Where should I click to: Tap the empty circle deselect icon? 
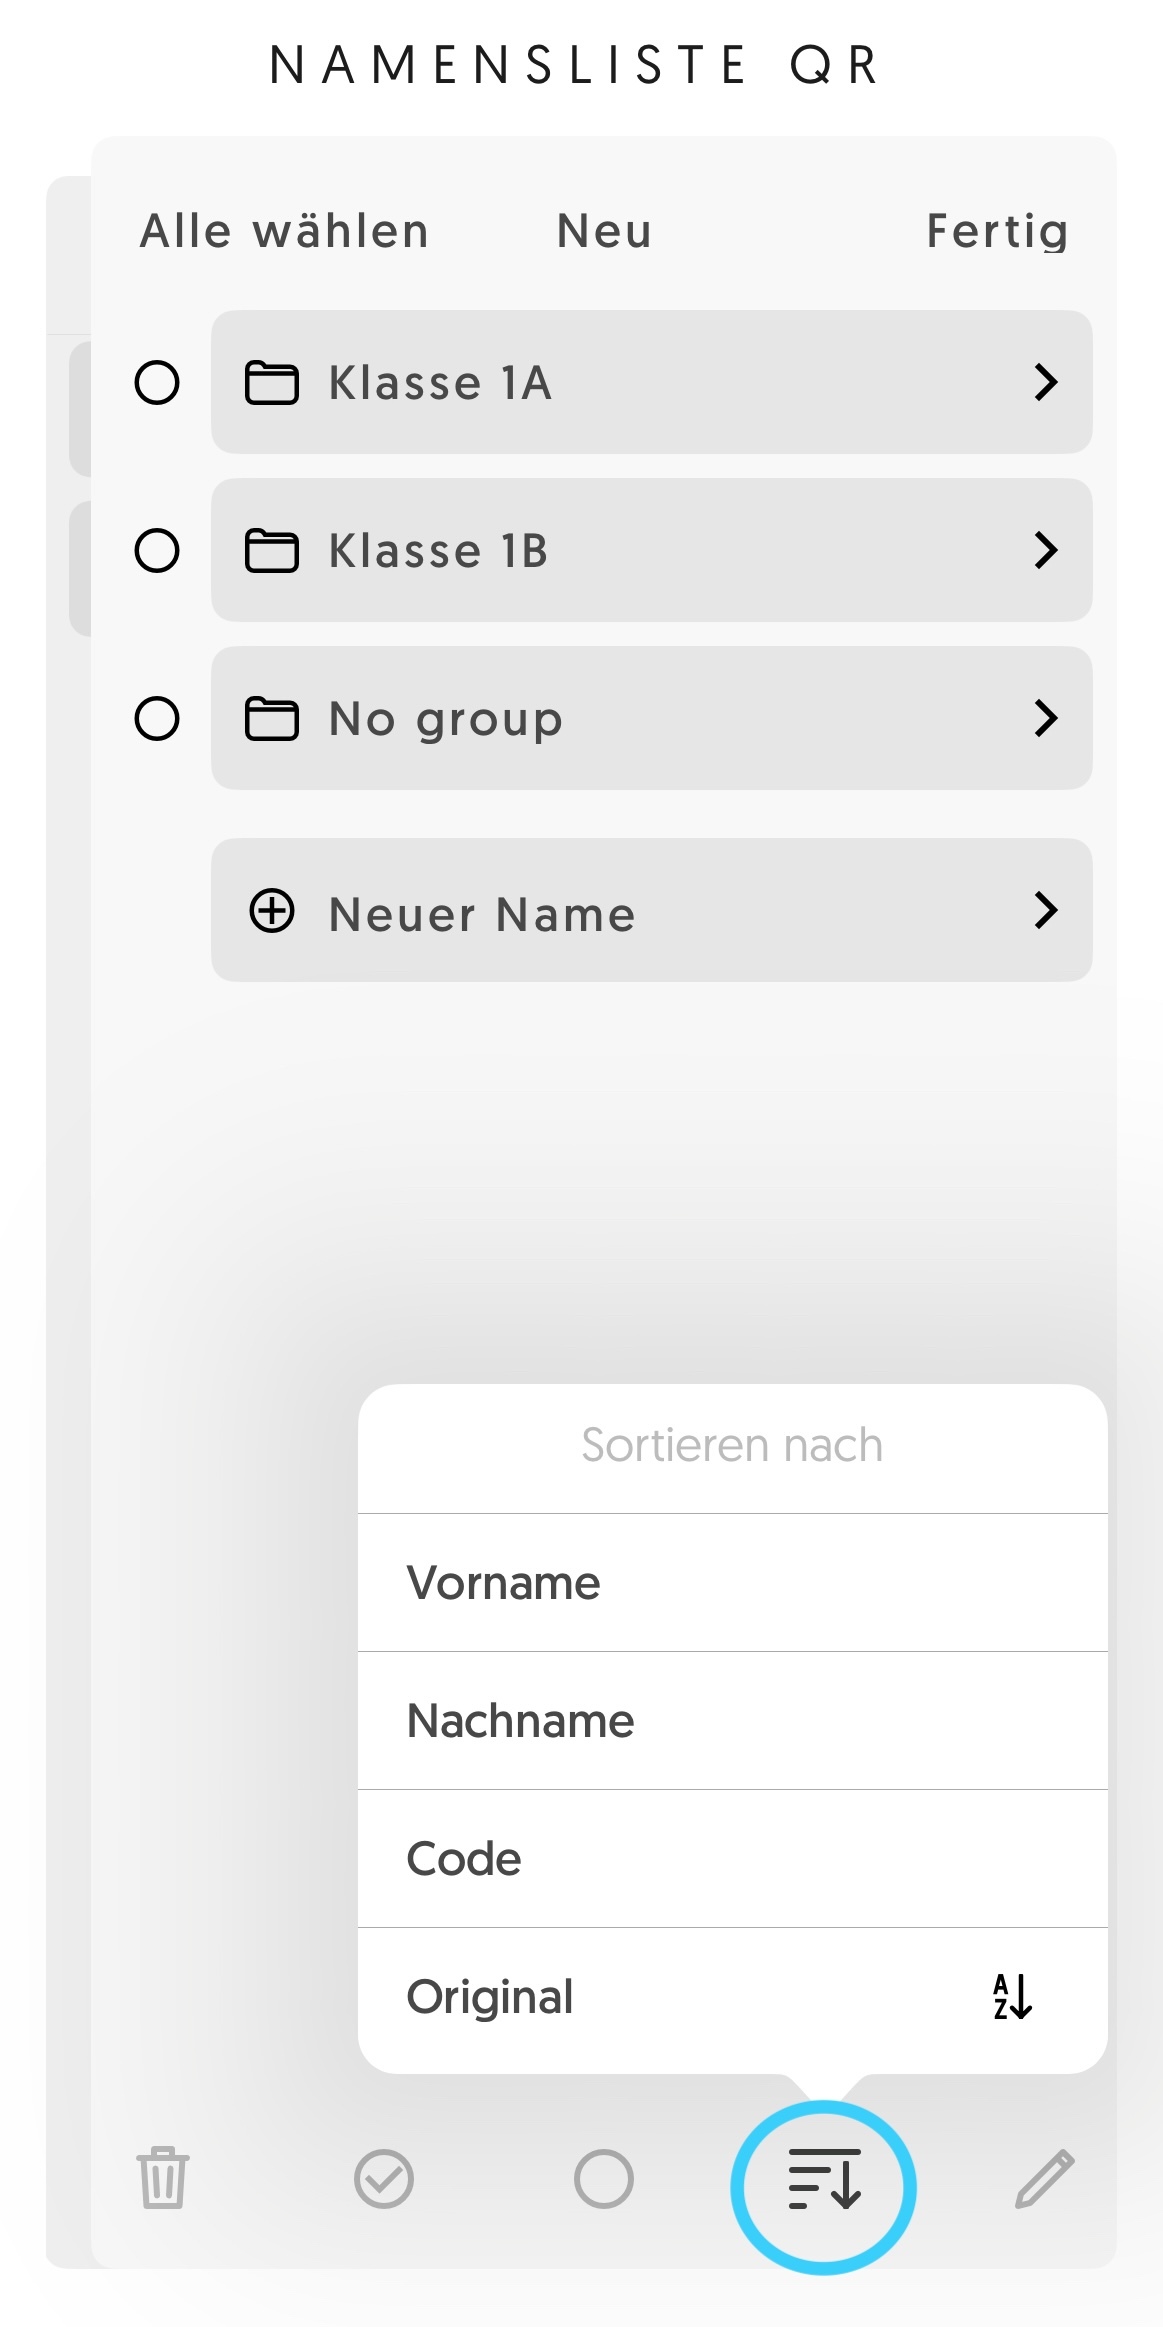click(604, 2178)
